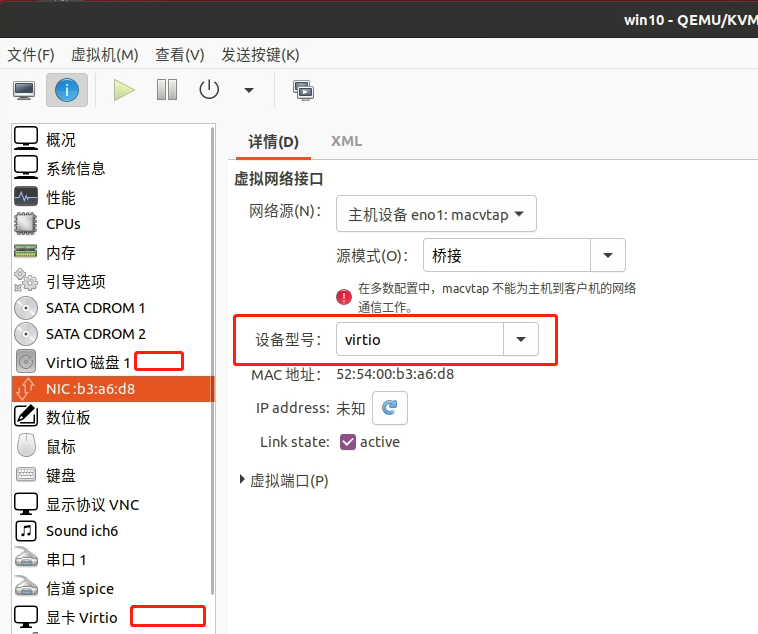The width and height of the screenshot is (758, 634).
Task: Start the virtual machine with play button
Action: pyautogui.click(x=124, y=90)
